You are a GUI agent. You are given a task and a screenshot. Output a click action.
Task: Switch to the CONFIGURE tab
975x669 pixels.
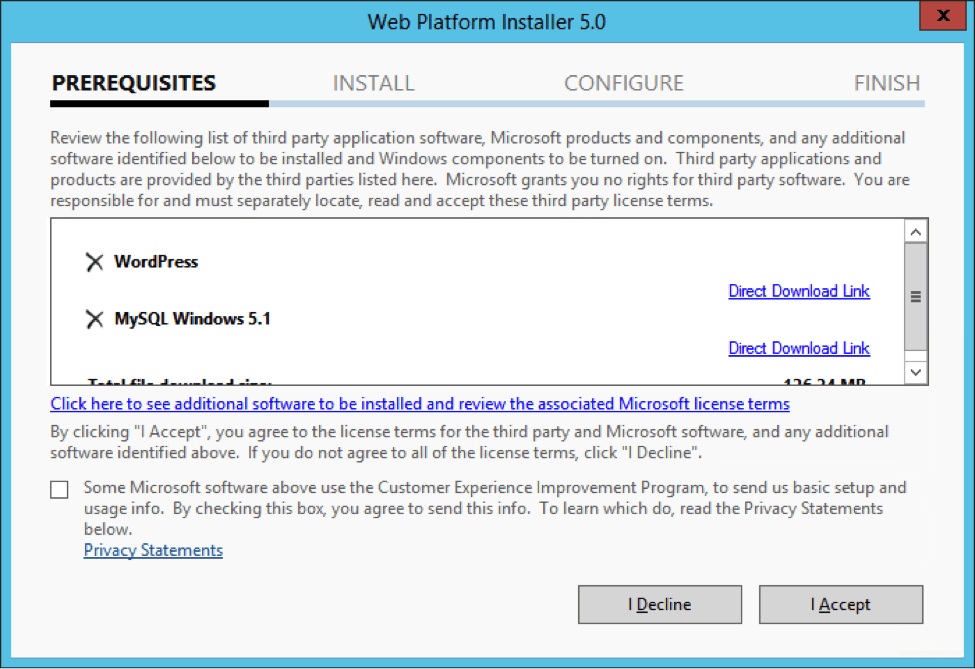[x=623, y=83]
